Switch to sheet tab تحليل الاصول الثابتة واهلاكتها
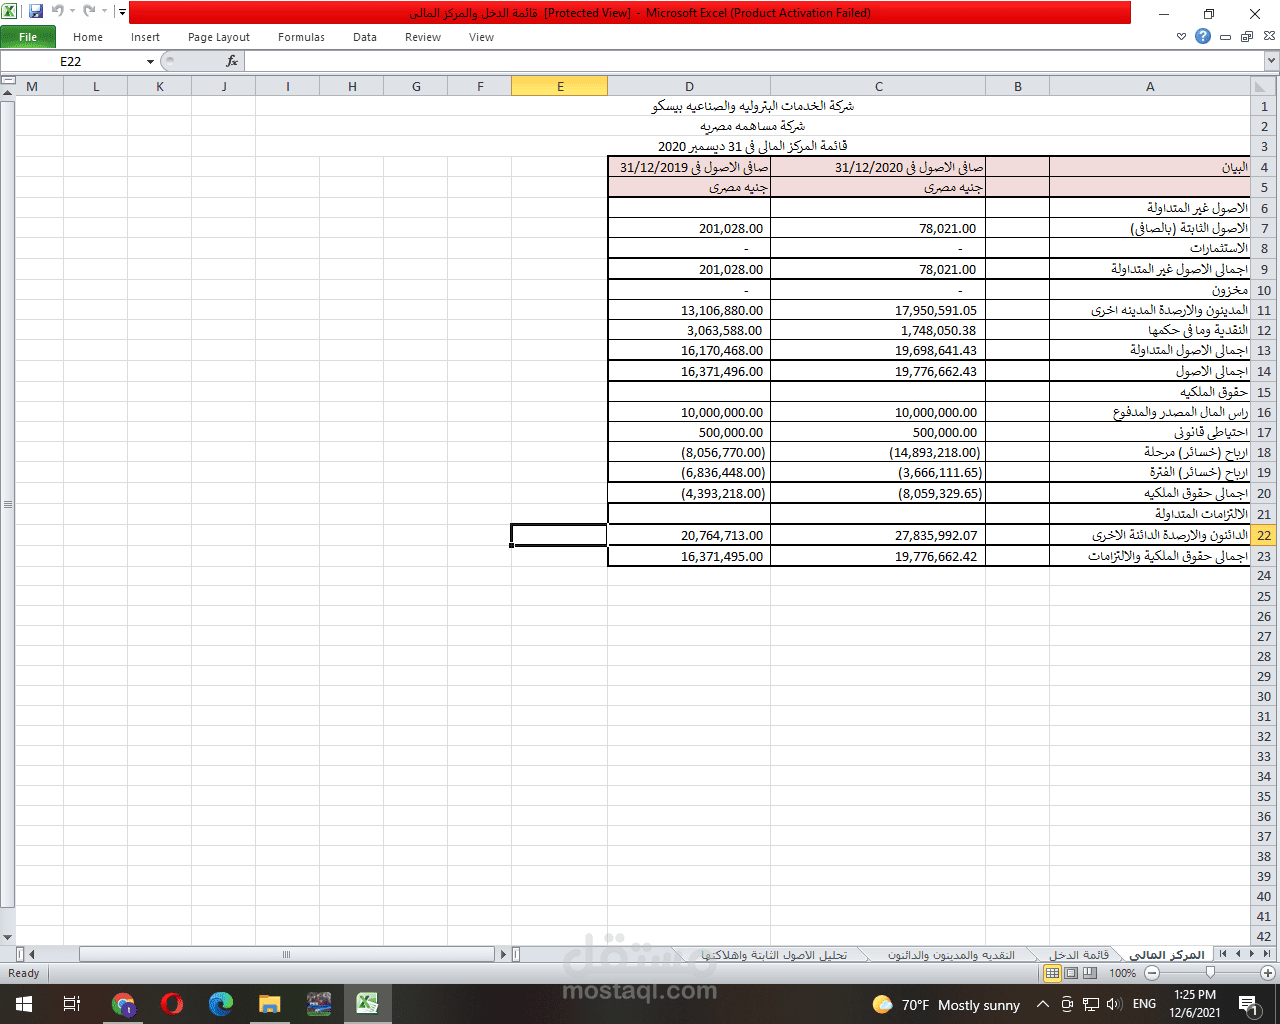Viewport: 1280px width, 1024px height. 774,955
